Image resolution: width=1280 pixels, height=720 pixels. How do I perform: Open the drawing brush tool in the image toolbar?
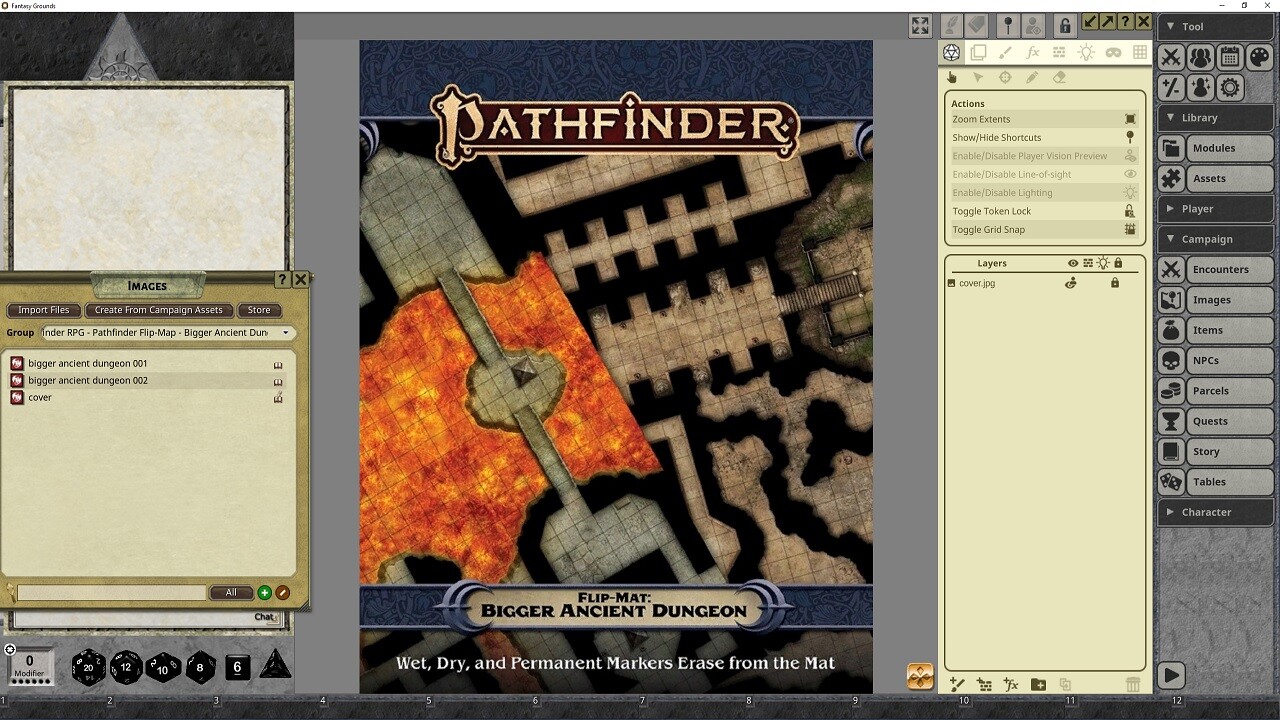point(1005,53)
